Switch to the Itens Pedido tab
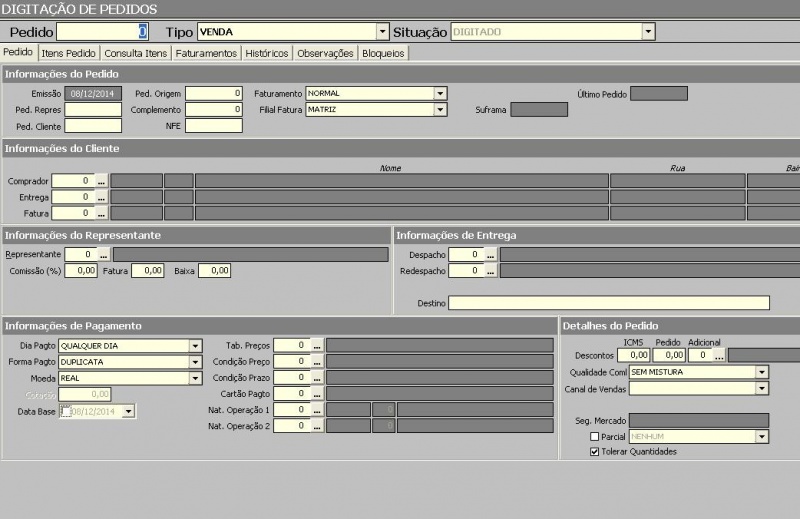 69,53
